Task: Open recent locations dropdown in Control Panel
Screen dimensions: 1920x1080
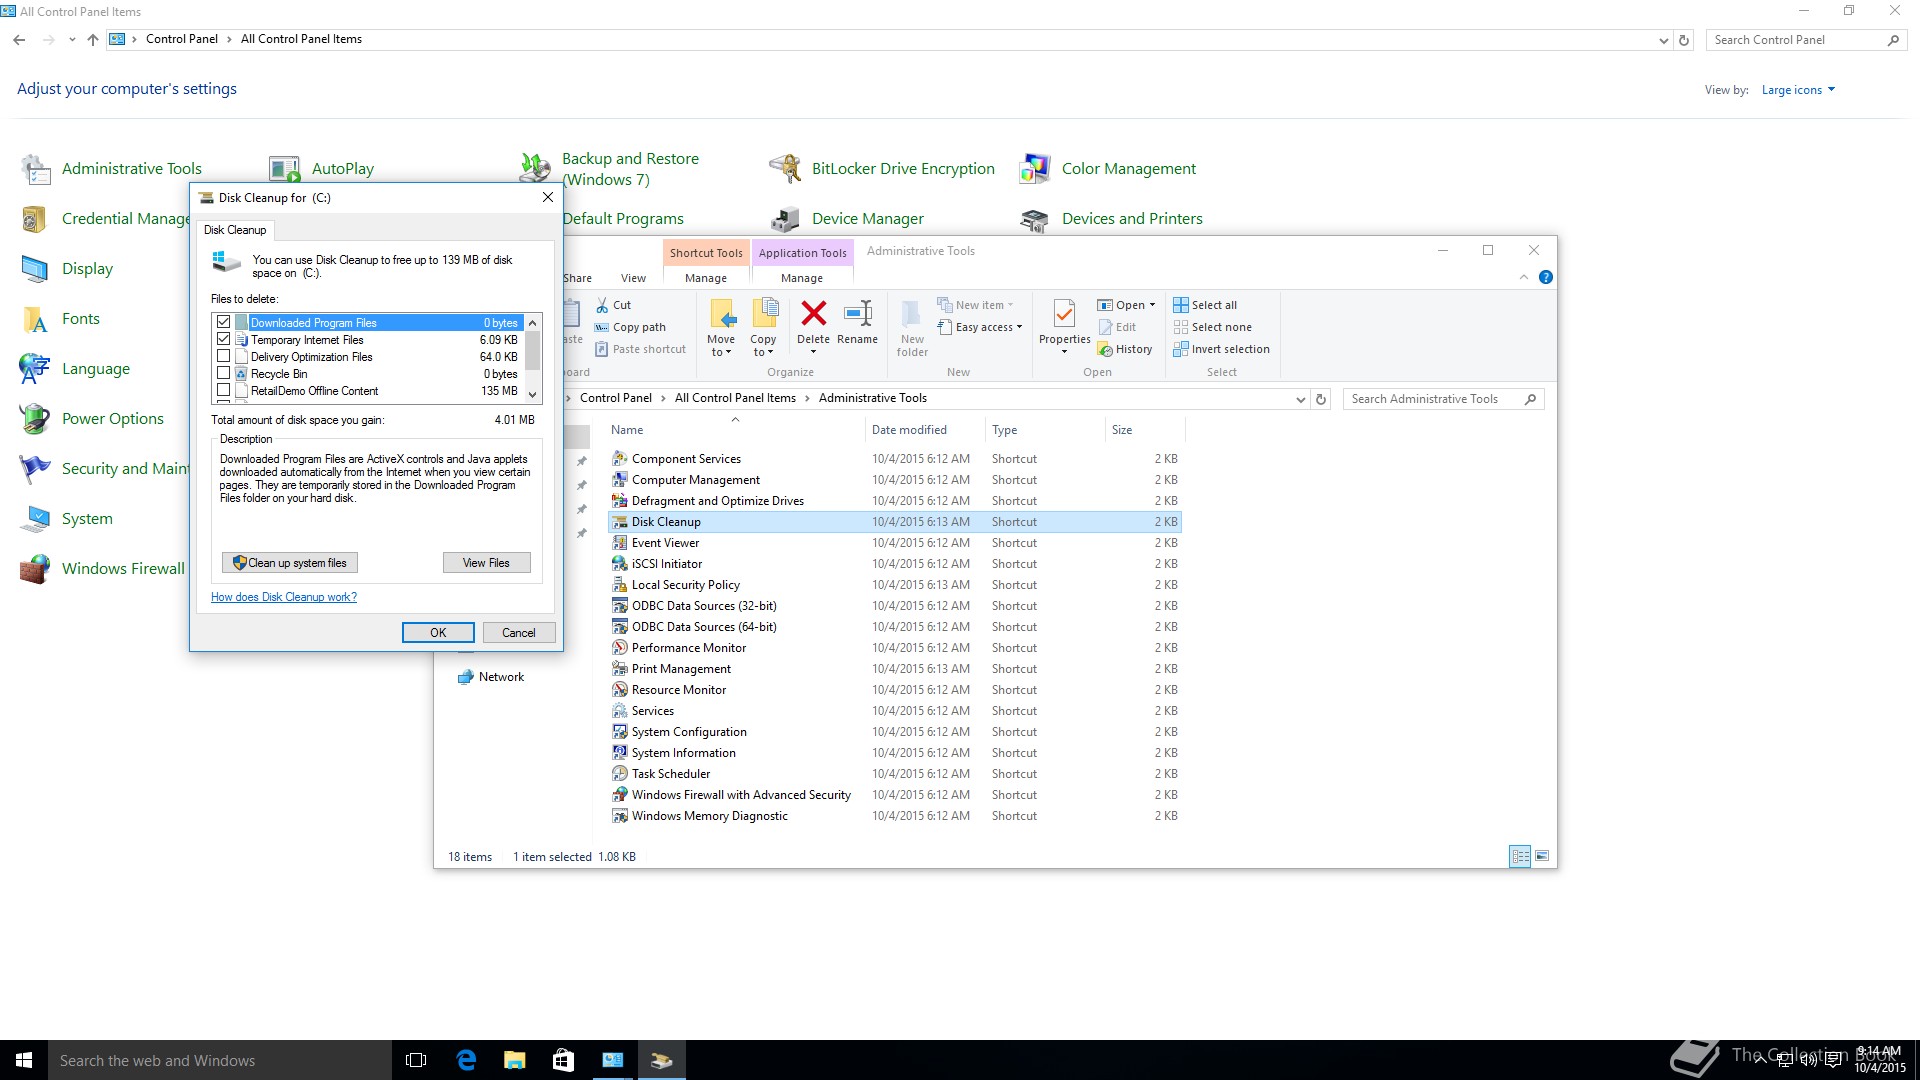Action: [x=72, y=40]
